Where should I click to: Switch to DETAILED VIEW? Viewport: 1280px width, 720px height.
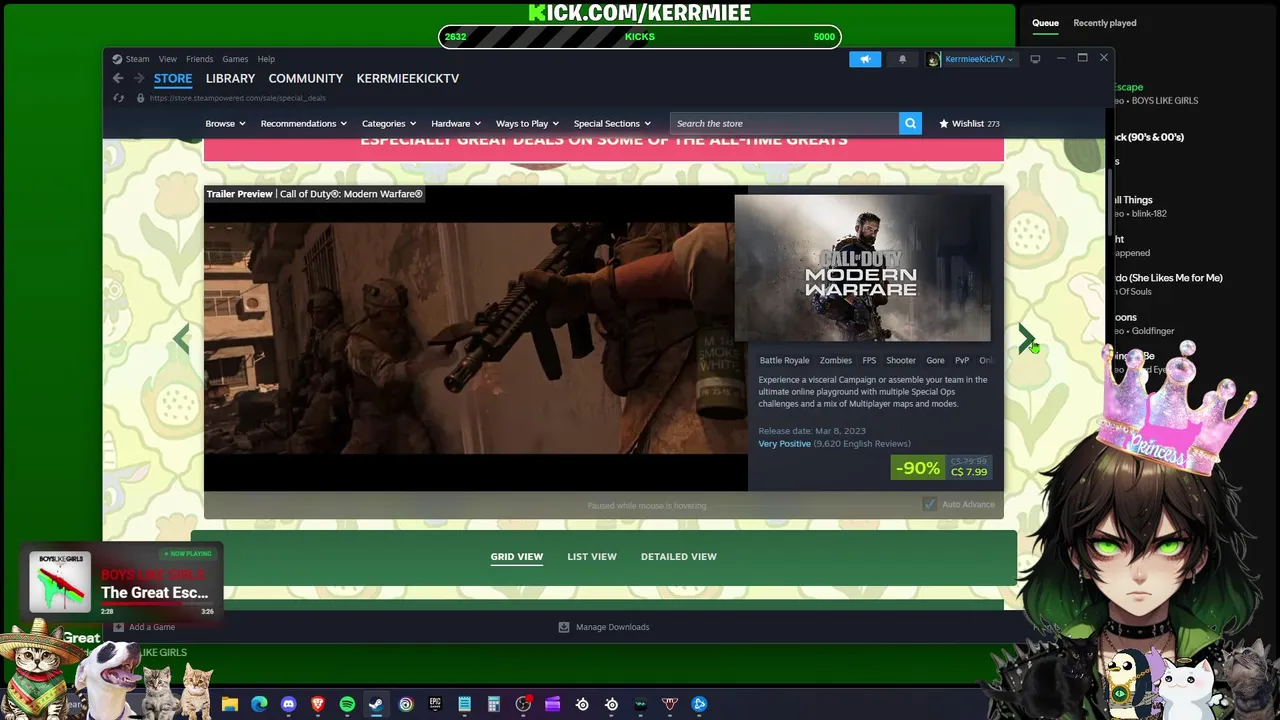(x=679, y=556)
